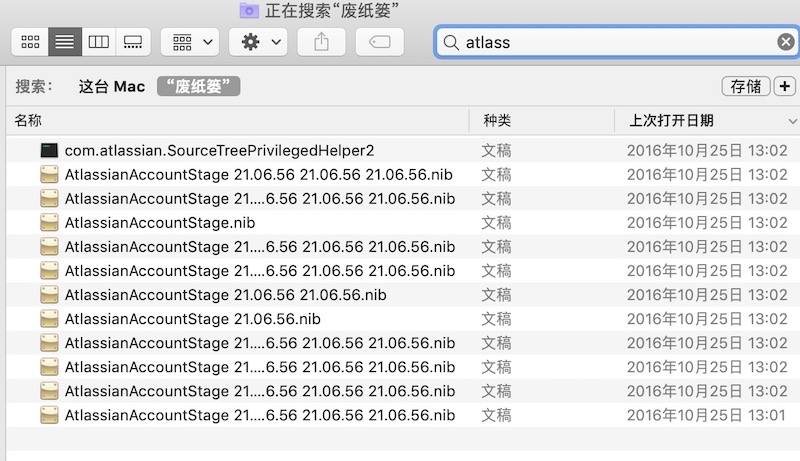
Task: Select com.atlassian.SourceTreePrivilegedHelper2 file row
Action: coord(403,150)
